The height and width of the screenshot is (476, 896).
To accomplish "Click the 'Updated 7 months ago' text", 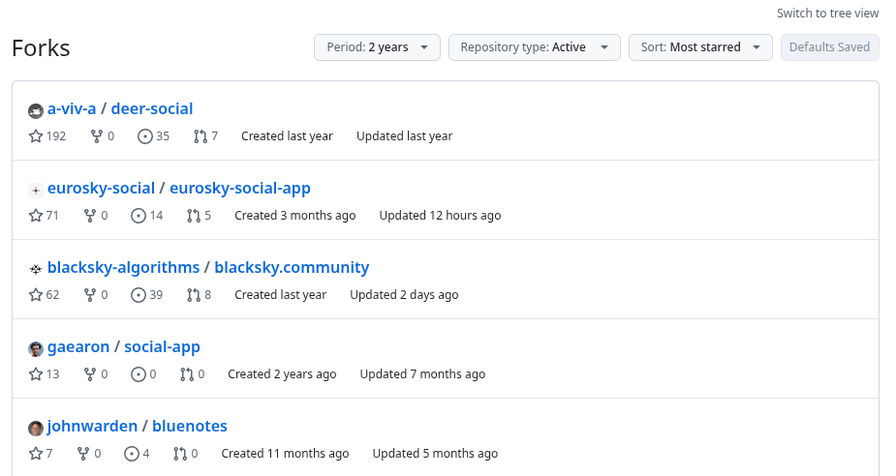I will [x=422, y=374].
